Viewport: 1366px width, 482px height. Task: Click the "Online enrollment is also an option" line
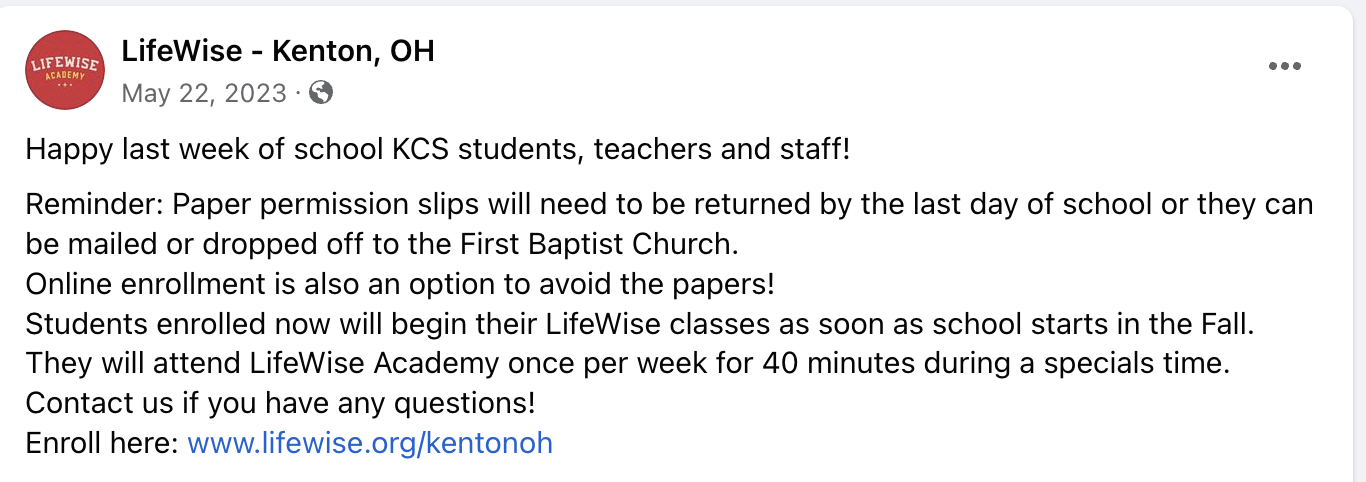(400, 284)
